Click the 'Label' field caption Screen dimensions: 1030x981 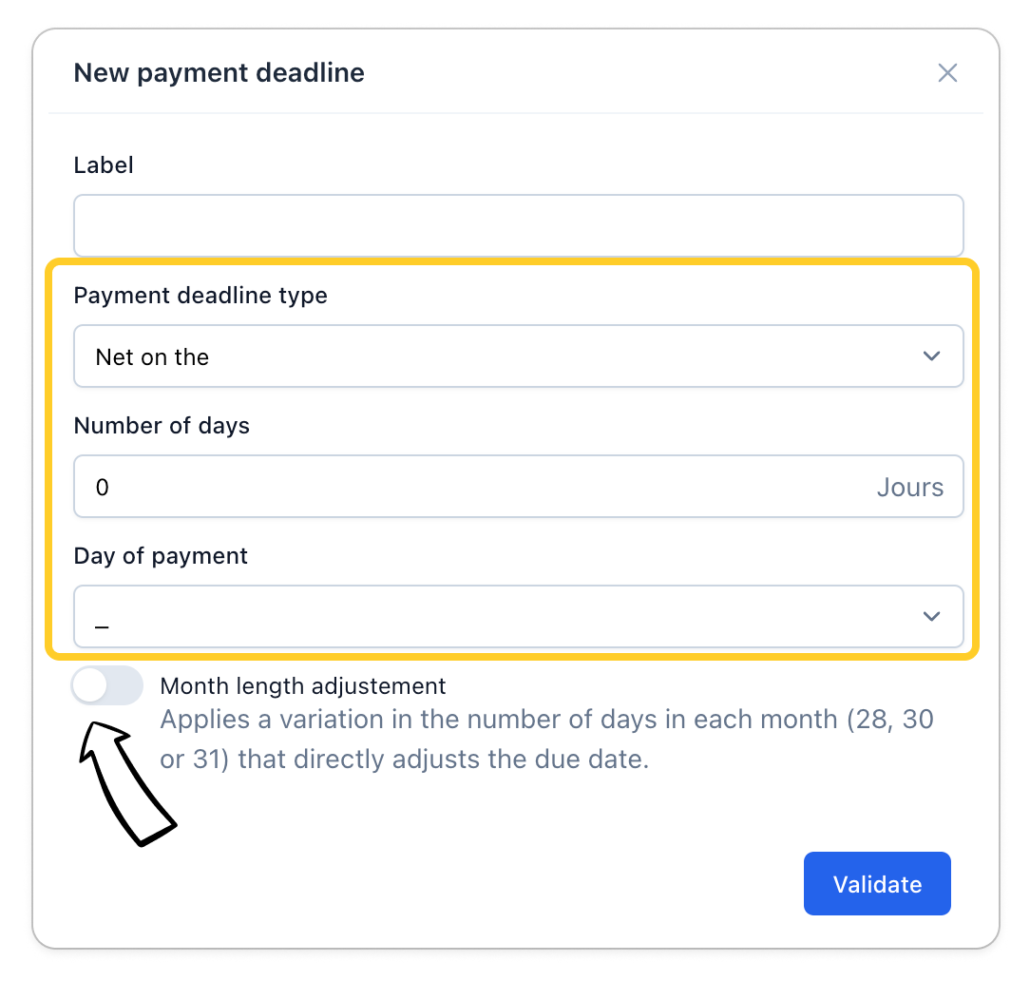coord(104,165)
